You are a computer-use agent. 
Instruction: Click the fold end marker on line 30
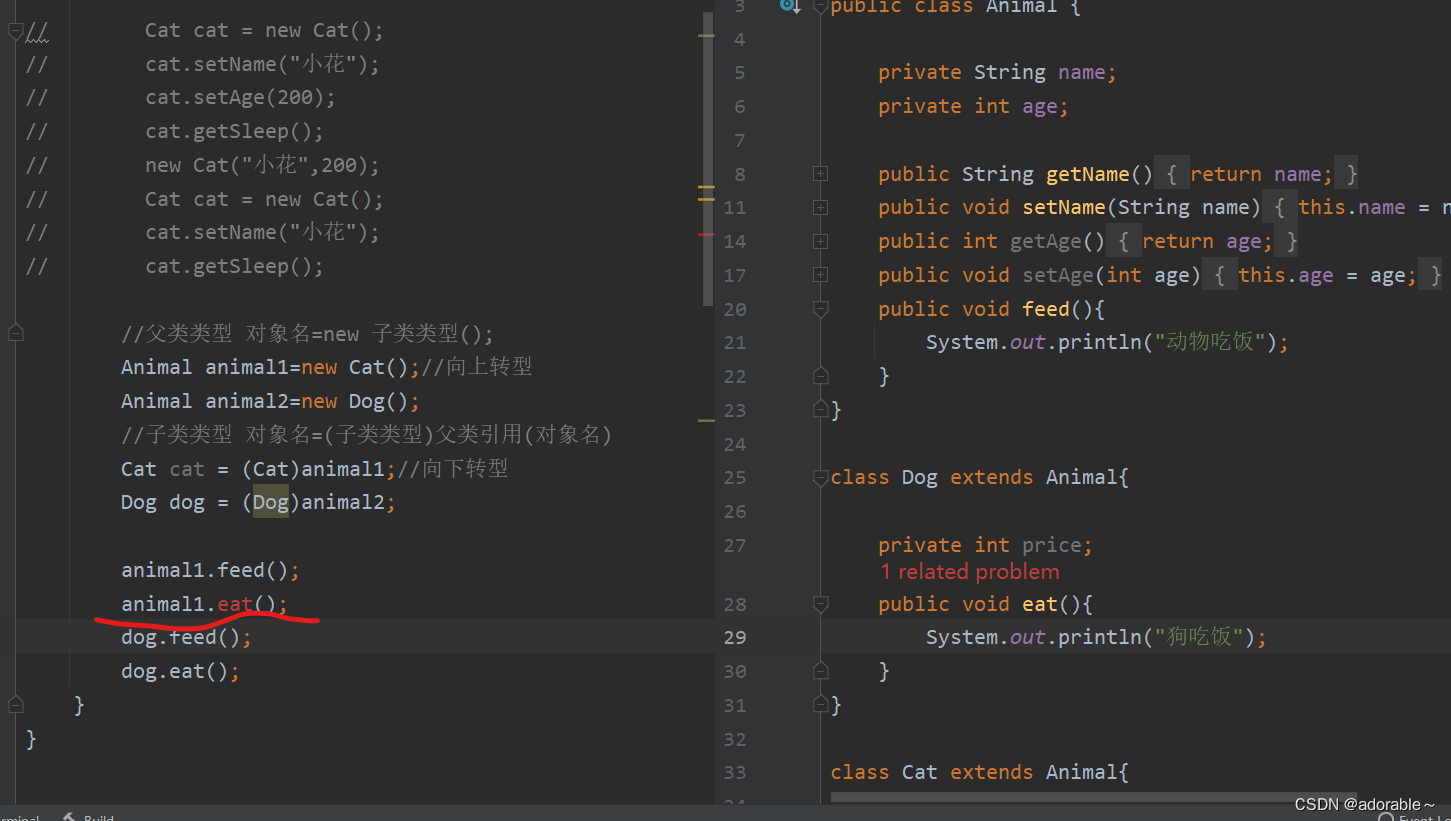point(821,671)
